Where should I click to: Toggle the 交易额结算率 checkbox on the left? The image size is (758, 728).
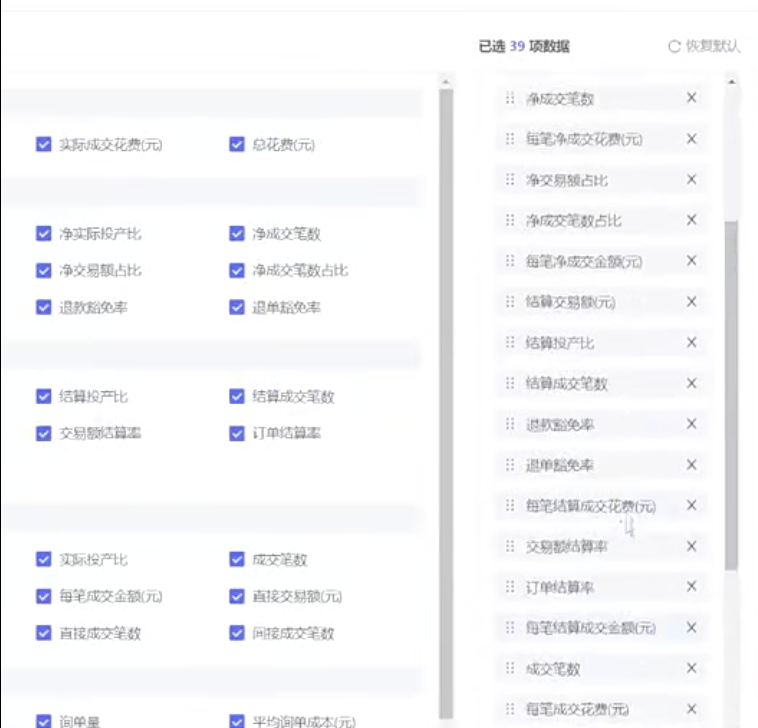(x=44, y=433)
